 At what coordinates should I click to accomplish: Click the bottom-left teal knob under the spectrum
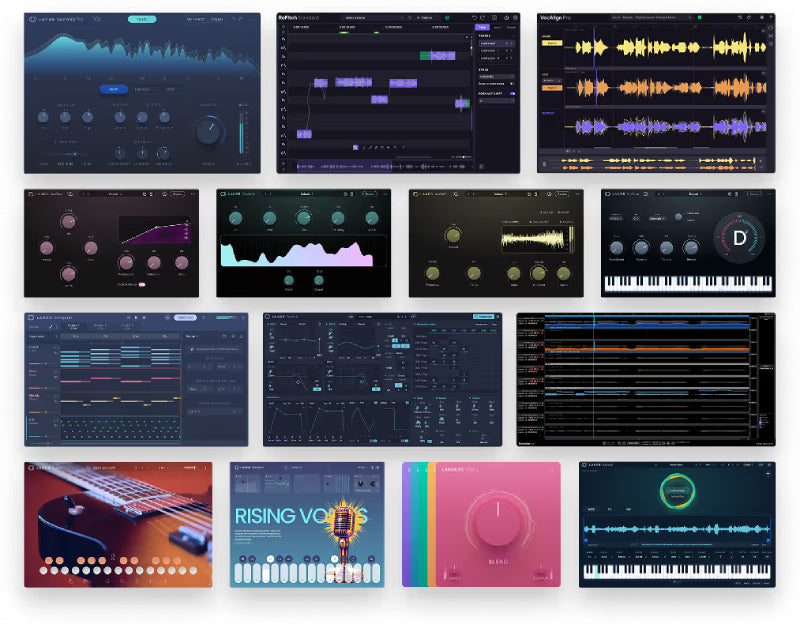click(x=289, y=280)
